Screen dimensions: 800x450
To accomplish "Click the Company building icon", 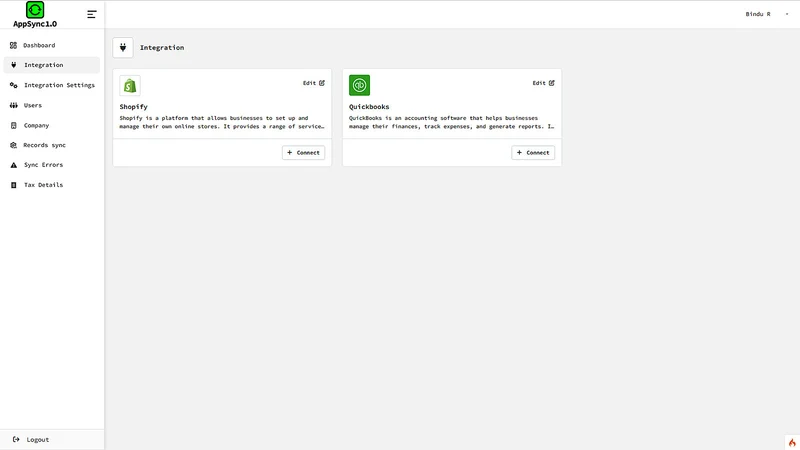I will click(x=14, y=125).
